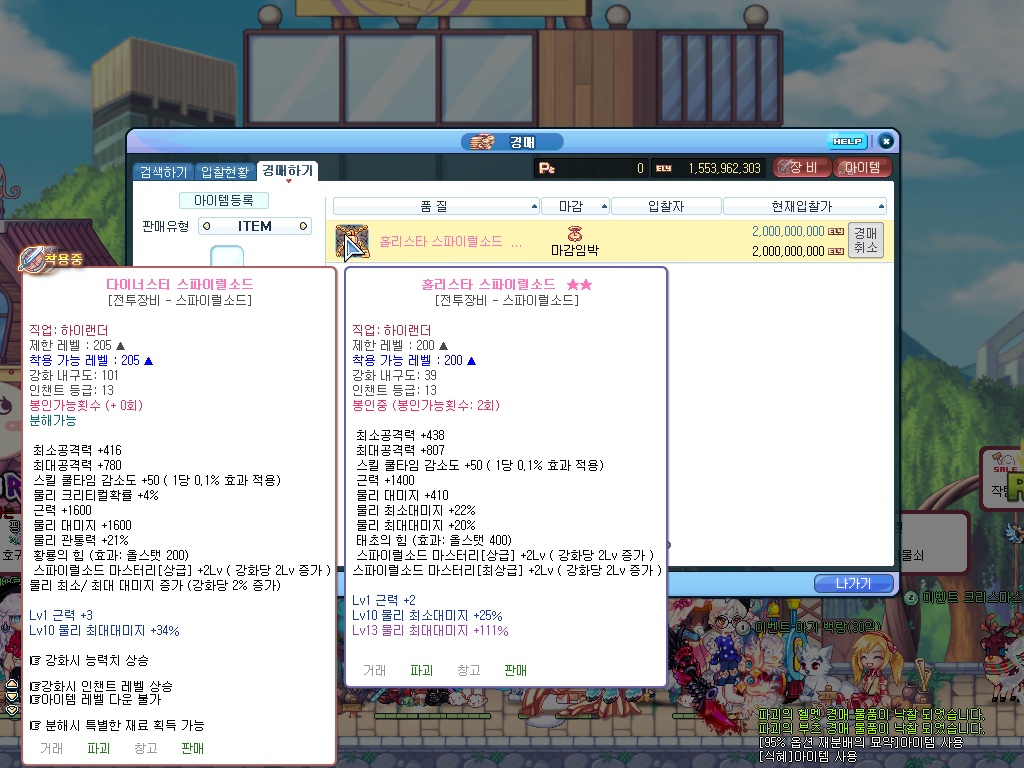The height and width of the screenshot is (768, 1024).
Task: Click the auction coin stack title icon
Action: coord(483,142)
